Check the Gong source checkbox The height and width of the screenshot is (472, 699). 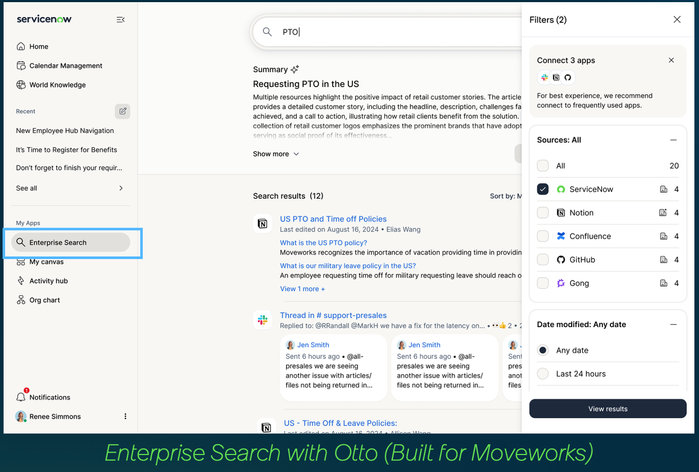coord(543,283)
